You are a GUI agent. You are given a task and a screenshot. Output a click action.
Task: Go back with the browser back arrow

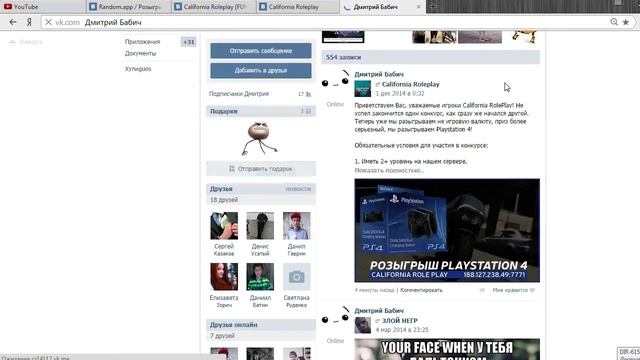coord(13,22)
